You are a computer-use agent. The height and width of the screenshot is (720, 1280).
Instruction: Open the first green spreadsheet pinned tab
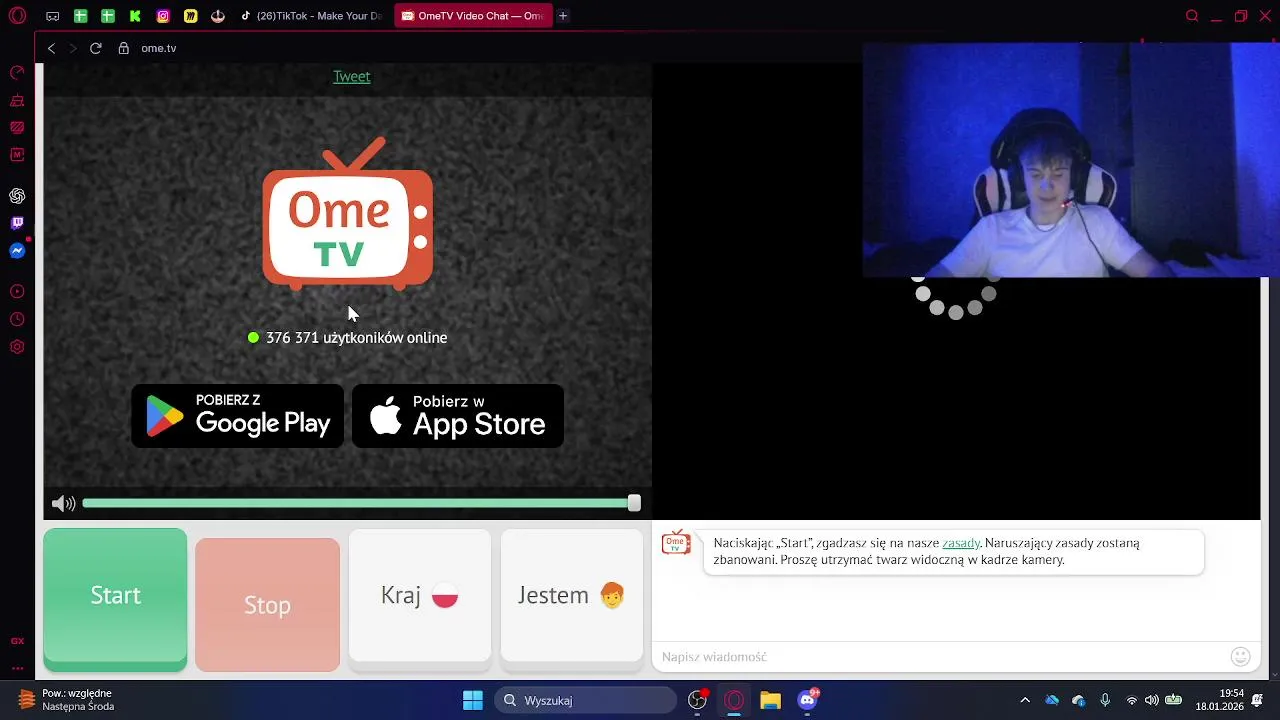coord(80,16)
